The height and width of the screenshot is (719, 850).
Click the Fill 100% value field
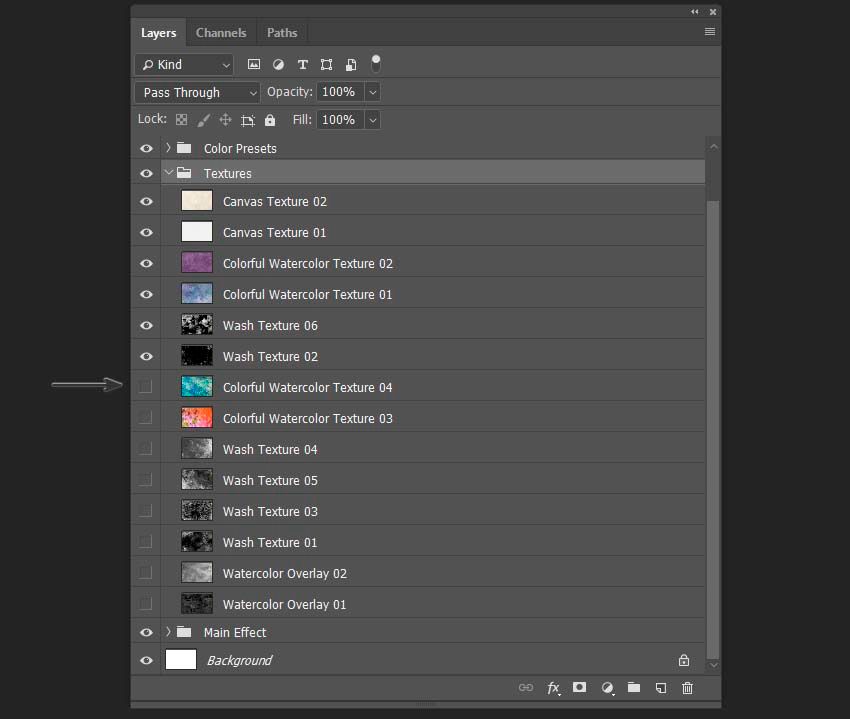point(340,120)
